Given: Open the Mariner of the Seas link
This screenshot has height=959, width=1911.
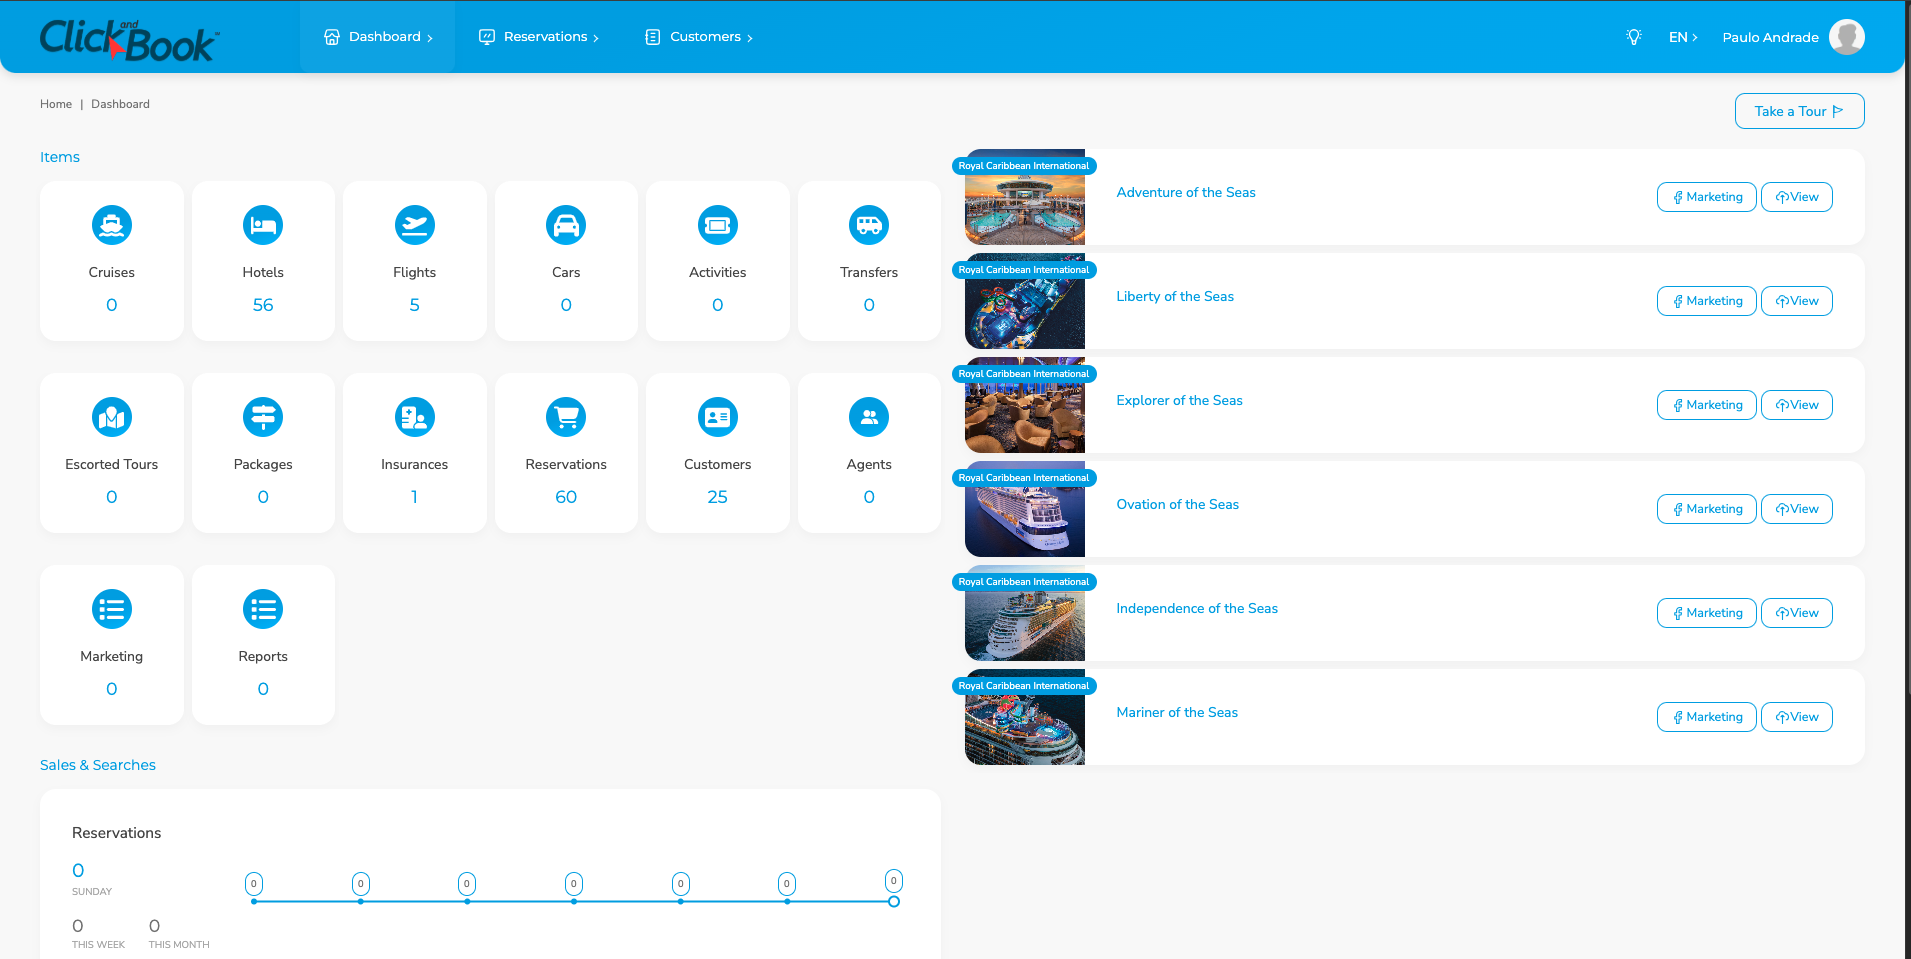Looking at the screenshot, I should (1177, 712).
